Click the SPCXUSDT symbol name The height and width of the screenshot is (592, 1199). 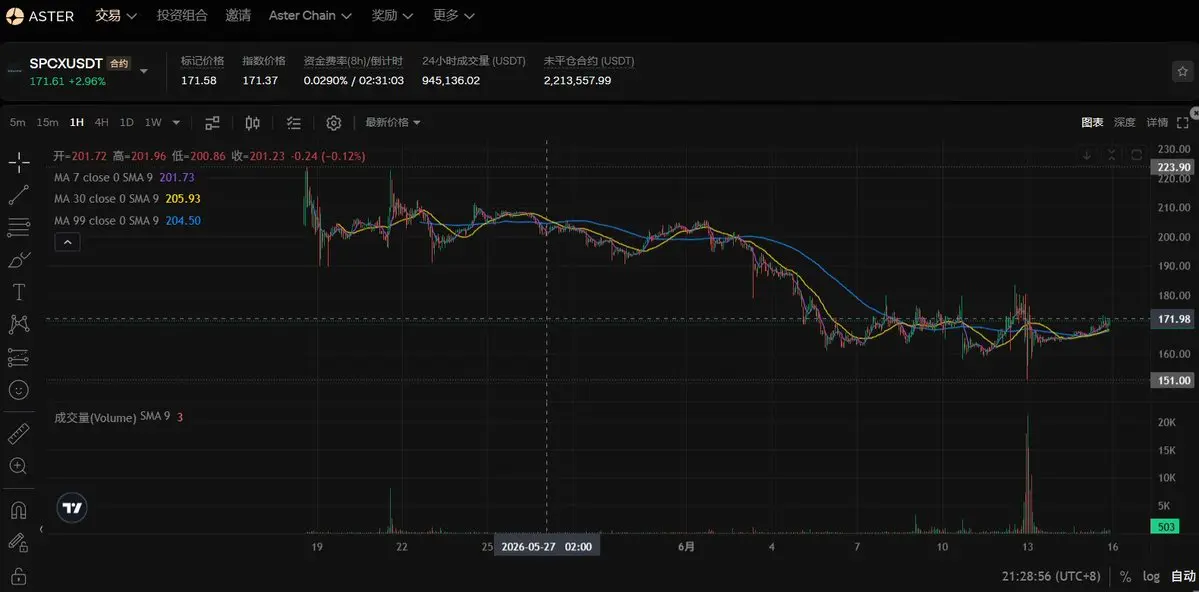coord(66,63)
